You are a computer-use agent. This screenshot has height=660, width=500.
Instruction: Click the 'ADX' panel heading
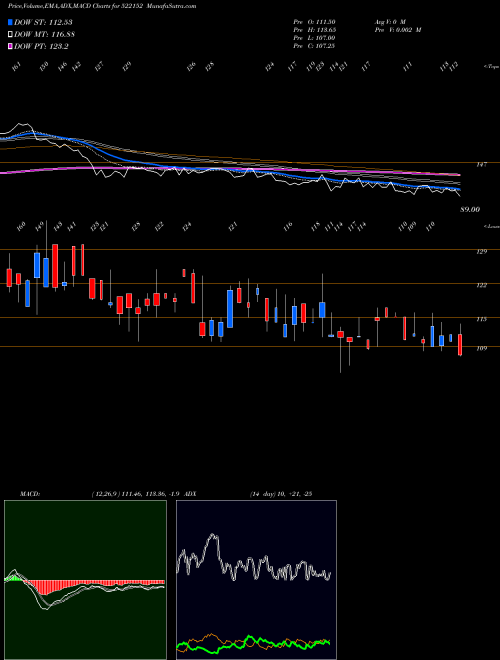tap(190, 494)
